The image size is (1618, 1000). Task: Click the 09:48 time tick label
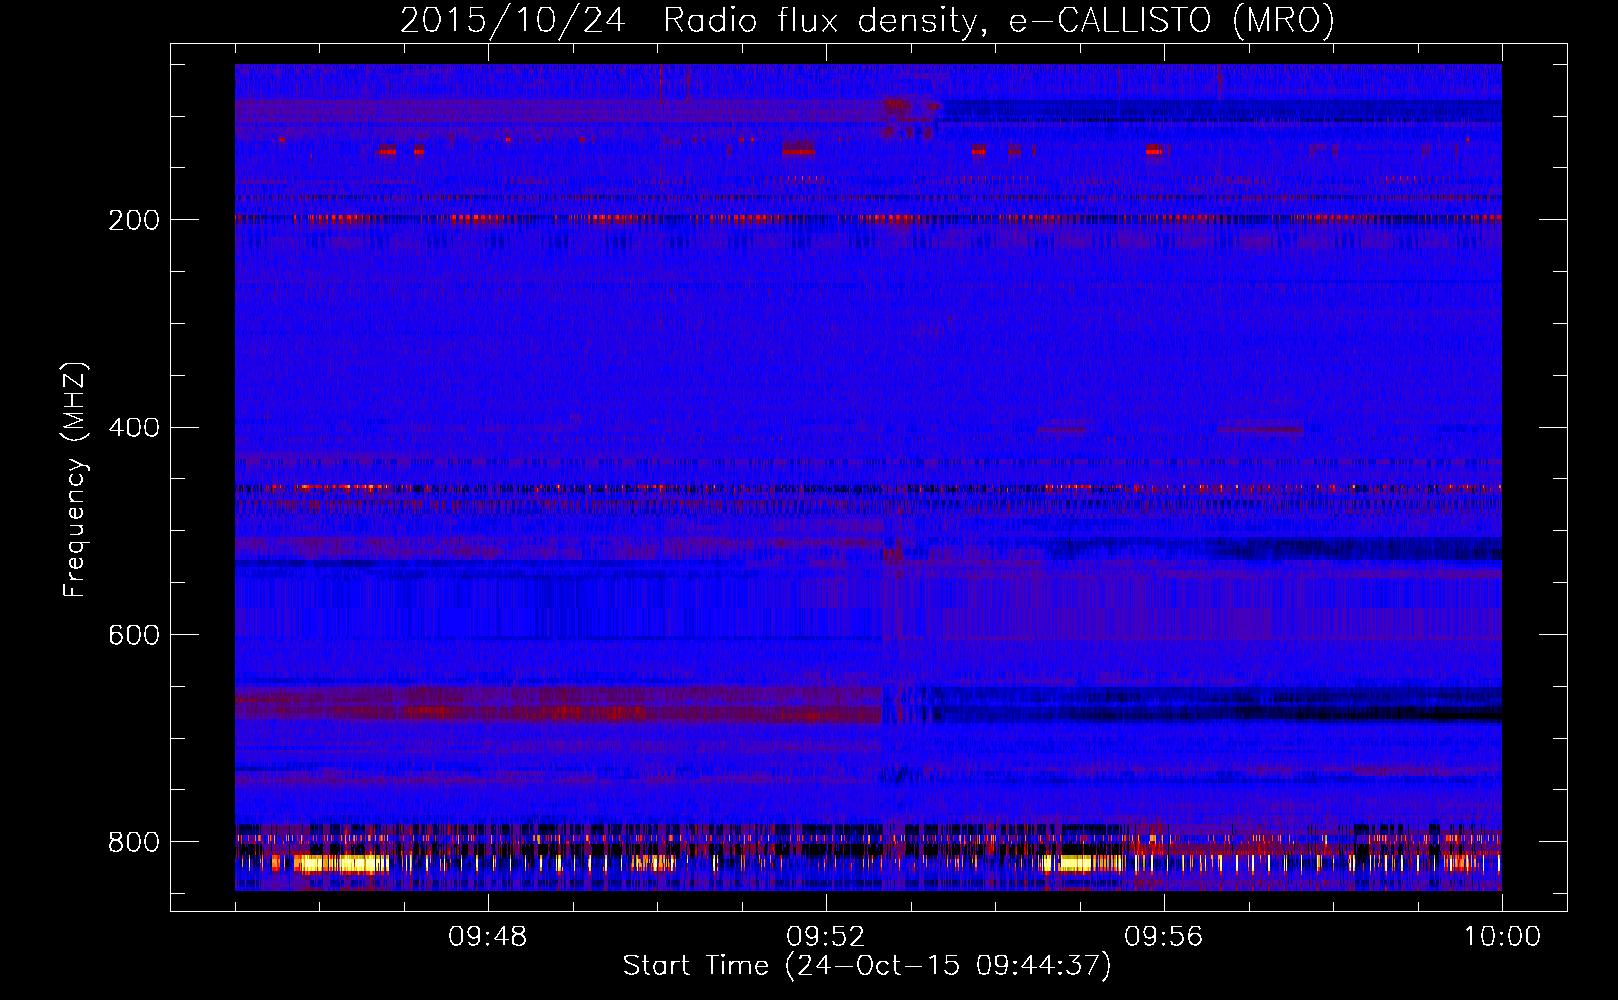tap(487, 937)
